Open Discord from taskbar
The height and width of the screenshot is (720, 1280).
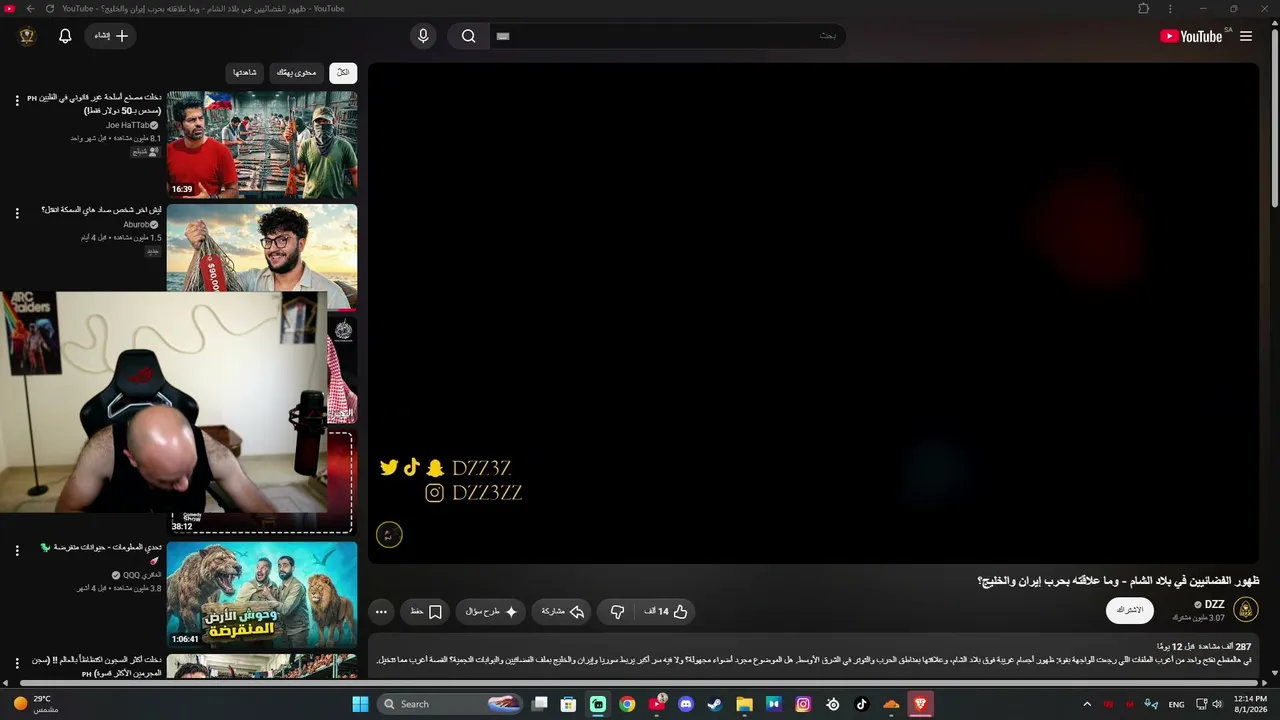click(686, 704)
